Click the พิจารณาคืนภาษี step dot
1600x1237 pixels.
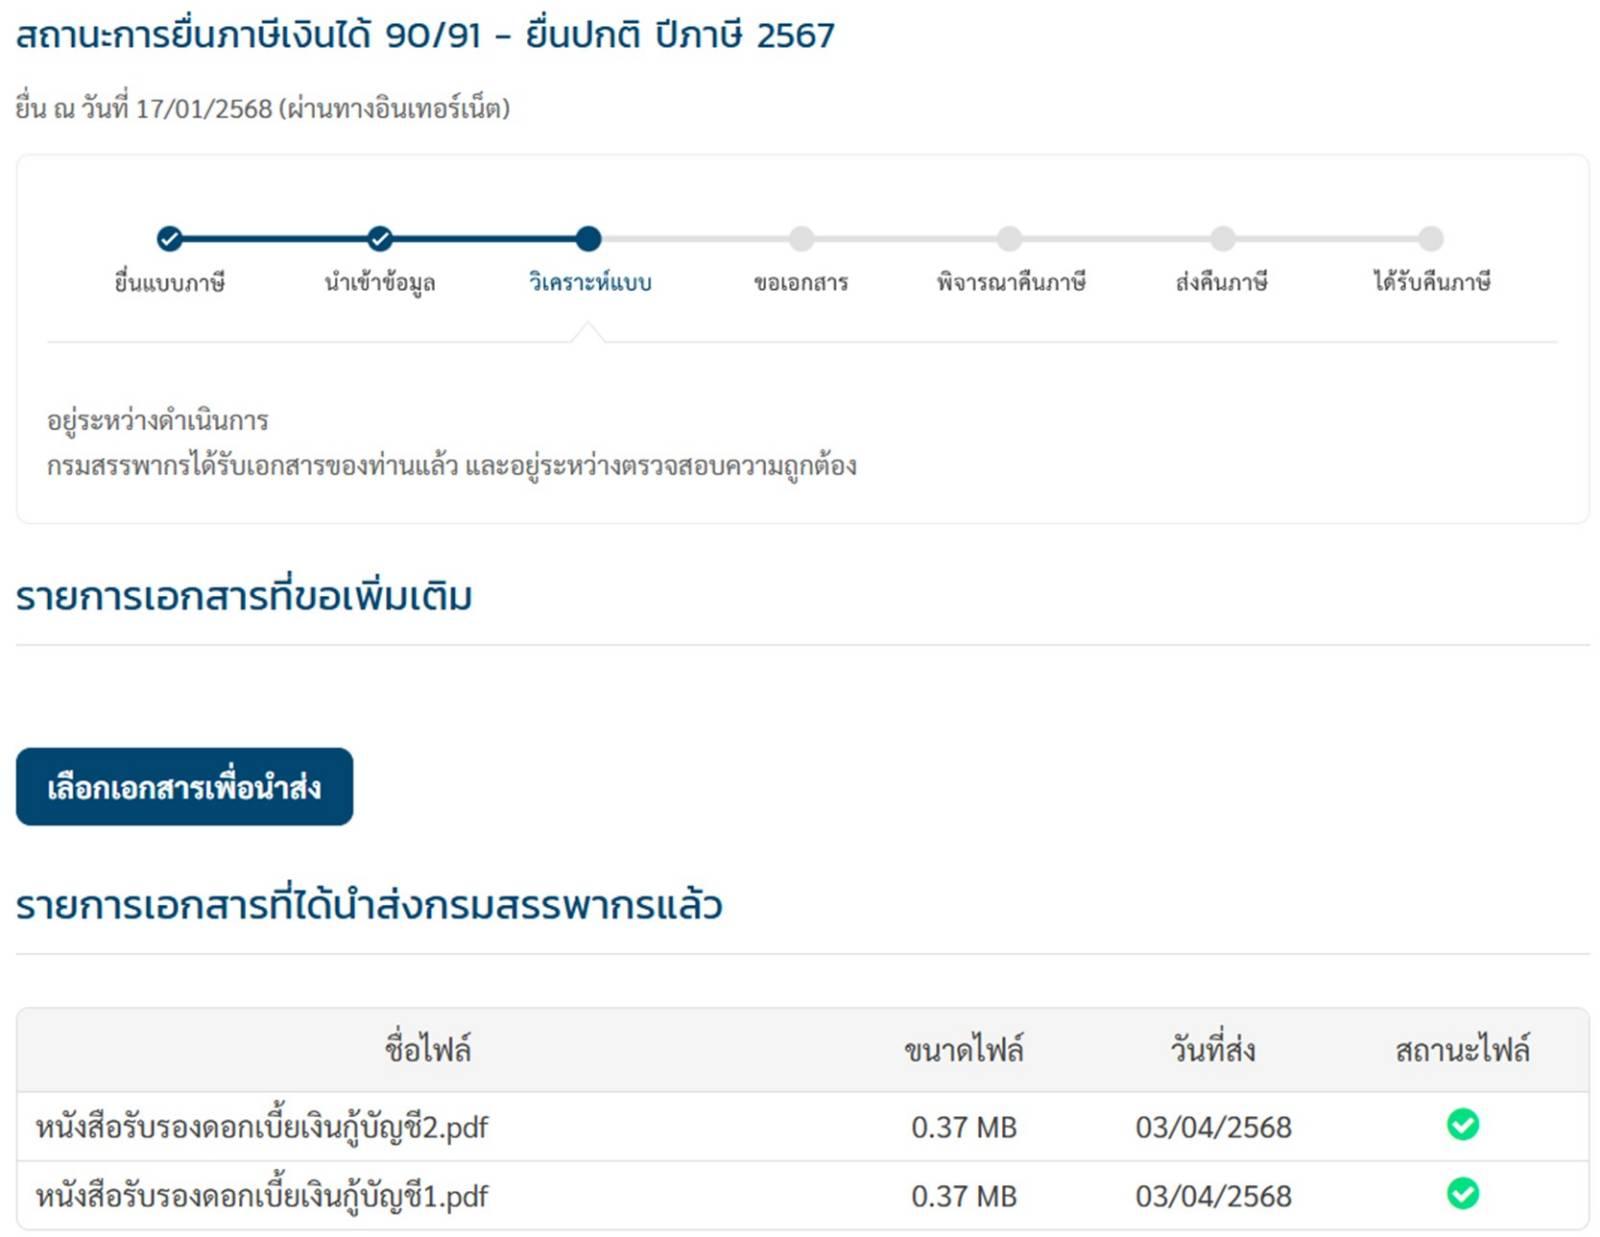point(1010,238)
